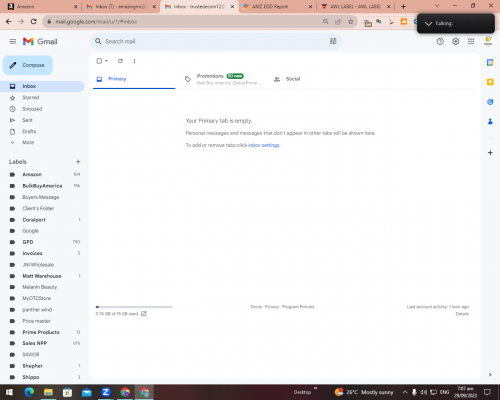This screenshot has width=500, height=400.
Task: Open Gmail Settings gear
Action: pos(455,41)
